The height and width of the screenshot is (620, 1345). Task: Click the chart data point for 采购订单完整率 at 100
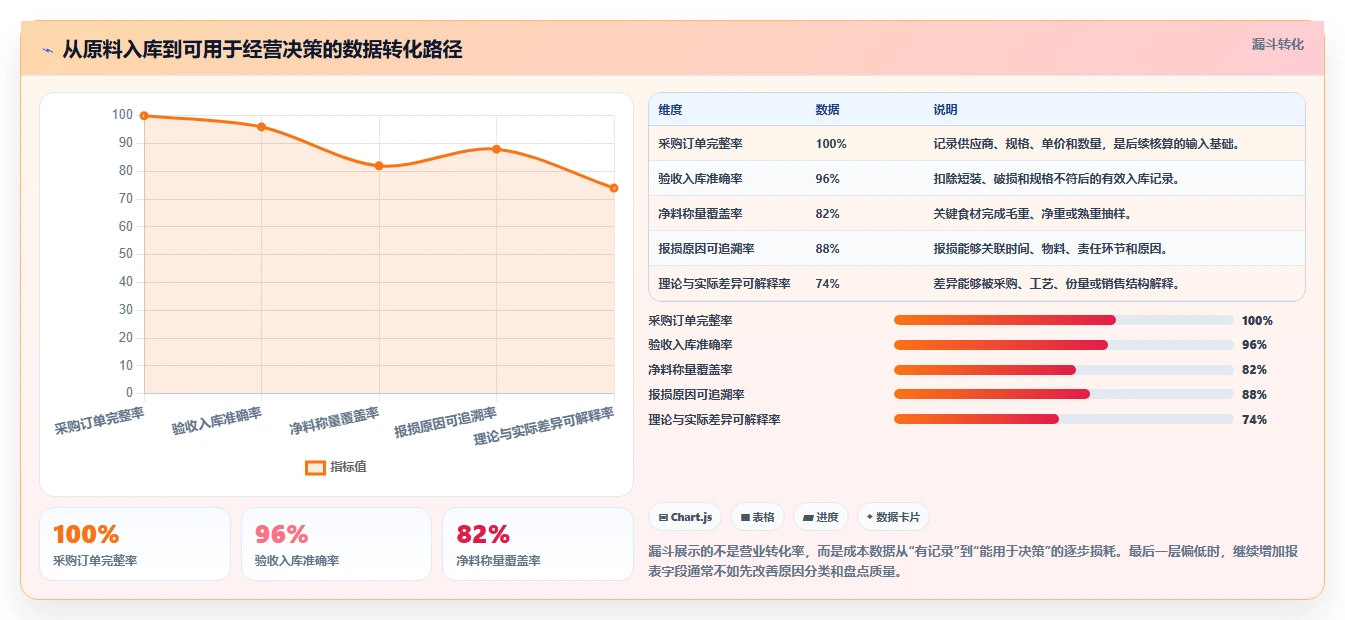click(x=144, y=116)
